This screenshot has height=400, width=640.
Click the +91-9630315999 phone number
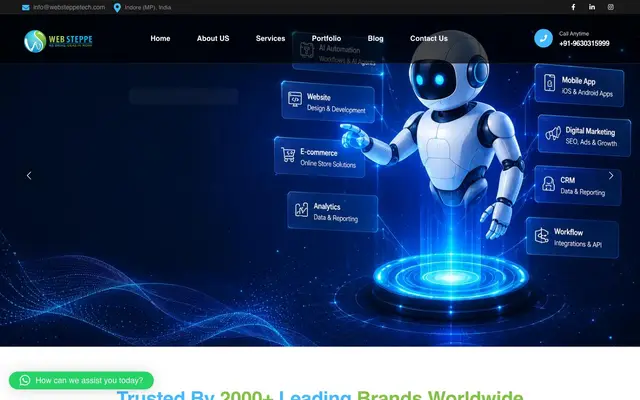coord(584,43)
